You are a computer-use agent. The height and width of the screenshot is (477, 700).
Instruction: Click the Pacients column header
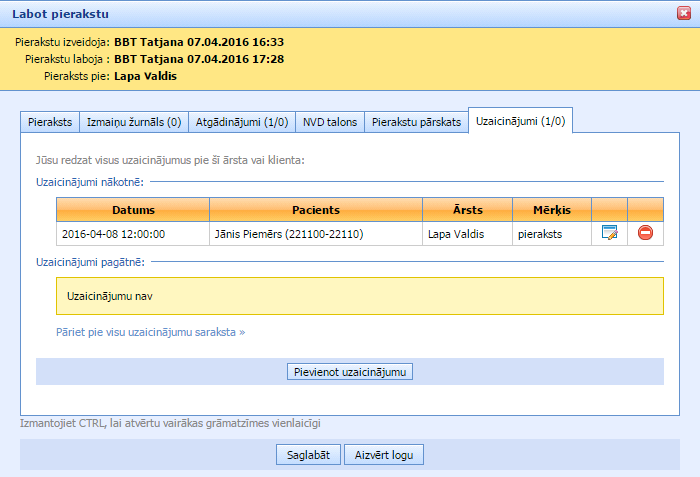(316, 210)
